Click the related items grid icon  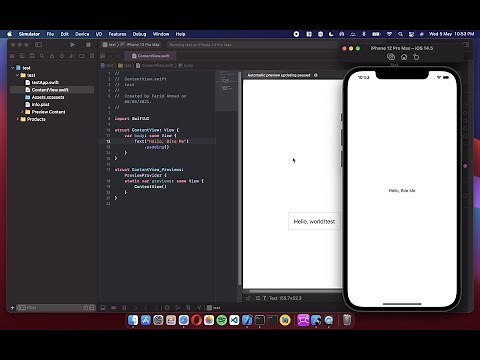(103, 56)
